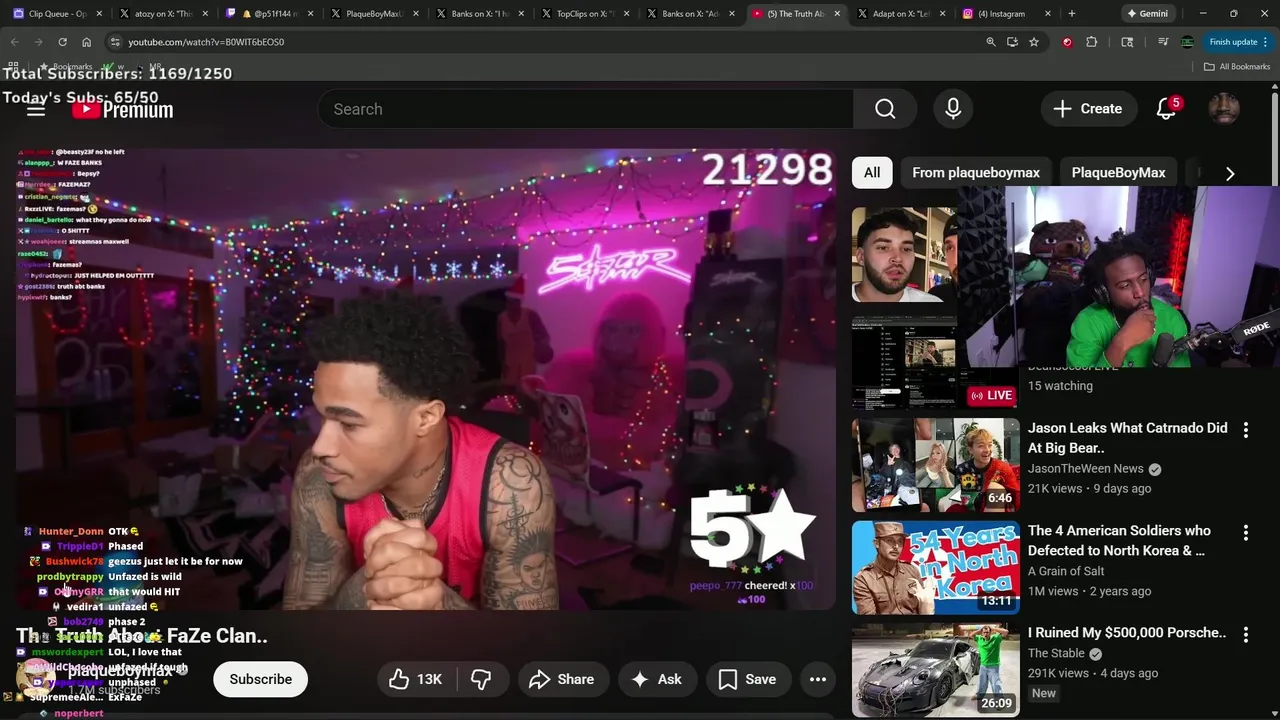Show more filter chips with right arrow

point(1230,173)
